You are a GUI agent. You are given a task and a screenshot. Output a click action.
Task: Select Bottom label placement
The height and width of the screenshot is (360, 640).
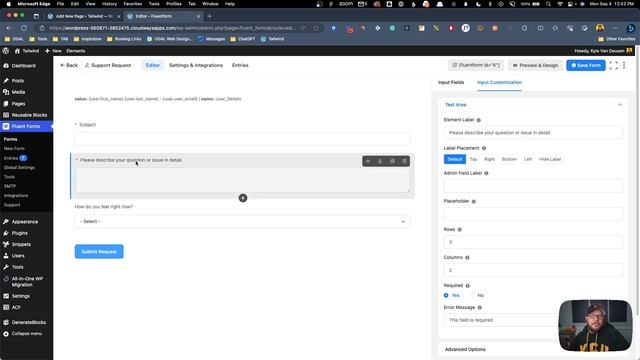coord(509,159)
